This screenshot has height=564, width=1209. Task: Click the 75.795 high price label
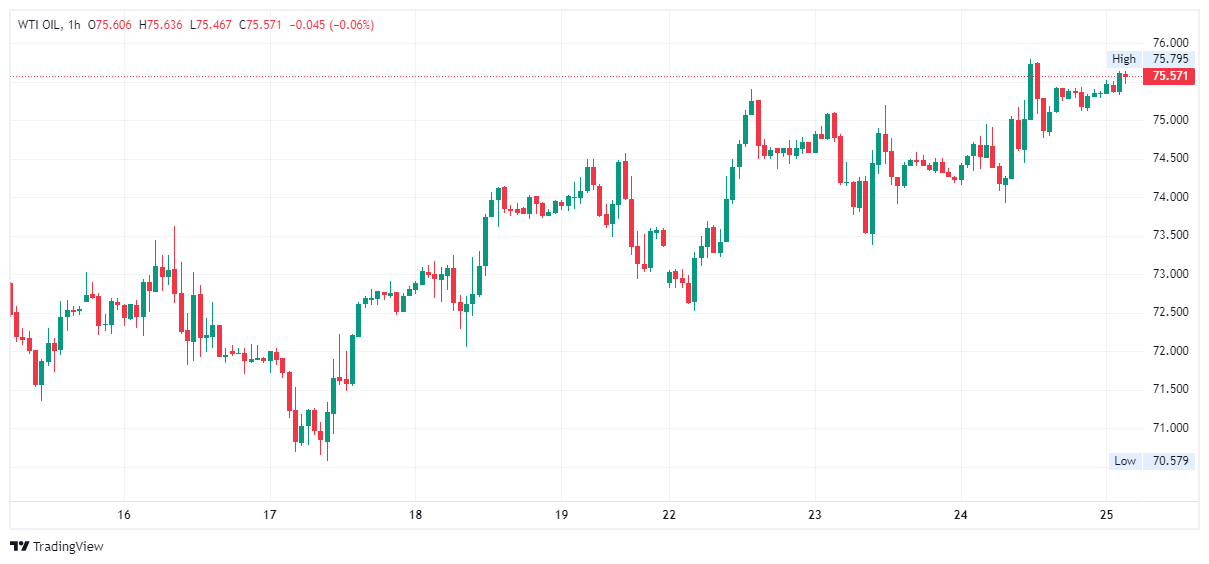coord(1170,59)
